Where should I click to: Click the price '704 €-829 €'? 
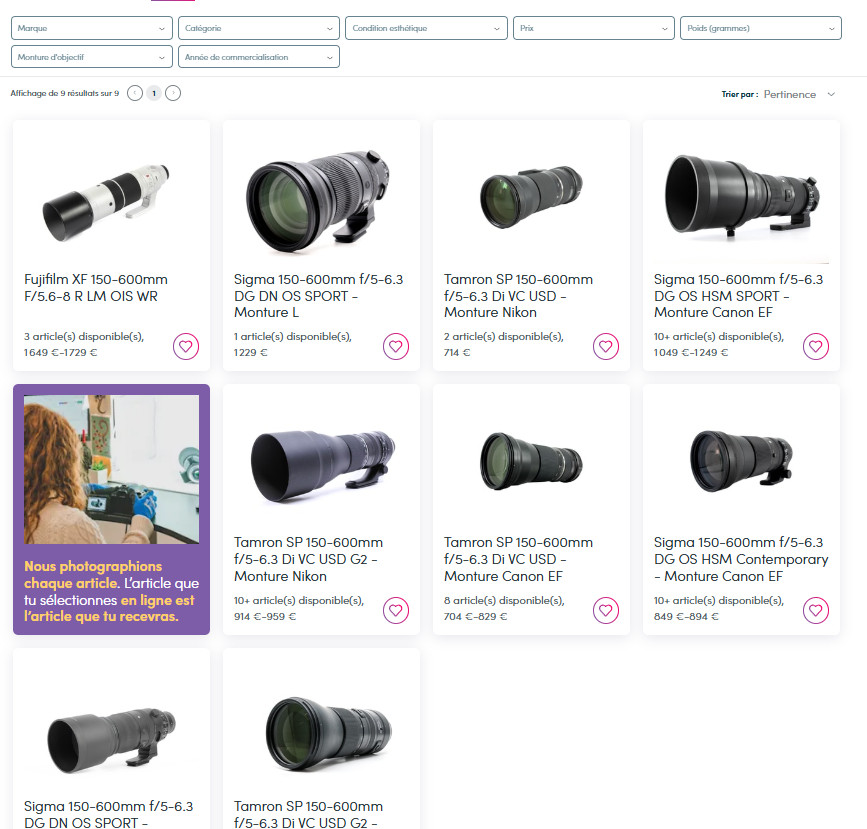point(476,616)
